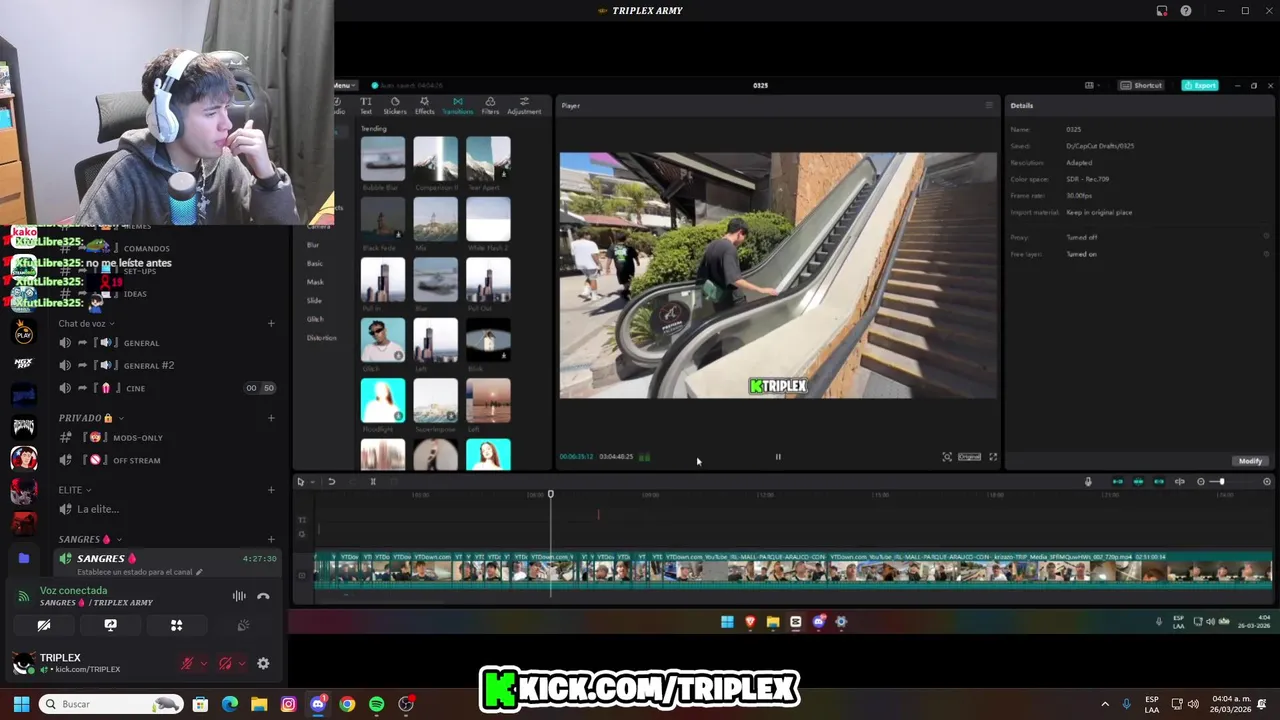Screen dimensions: 1280x720
Task: Choose the Bubble Blur transition thumbnail
Action: click(383, 159)
